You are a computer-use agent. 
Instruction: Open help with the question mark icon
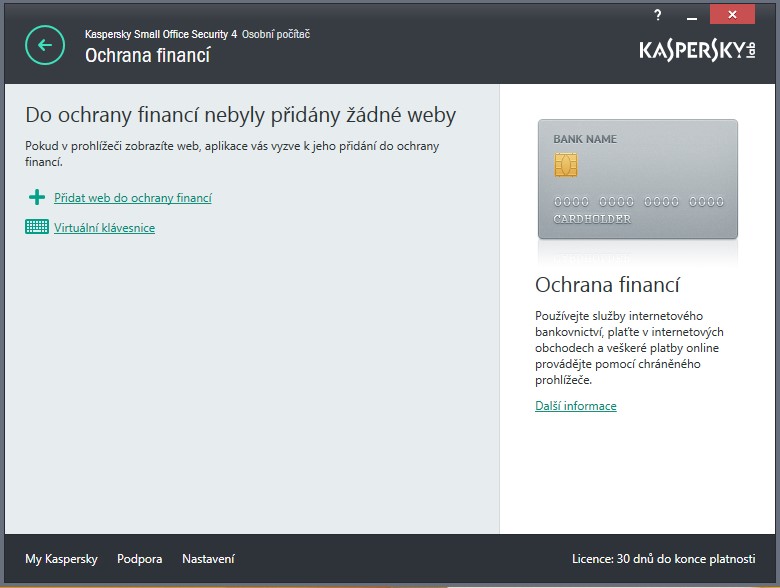[657, 15]
